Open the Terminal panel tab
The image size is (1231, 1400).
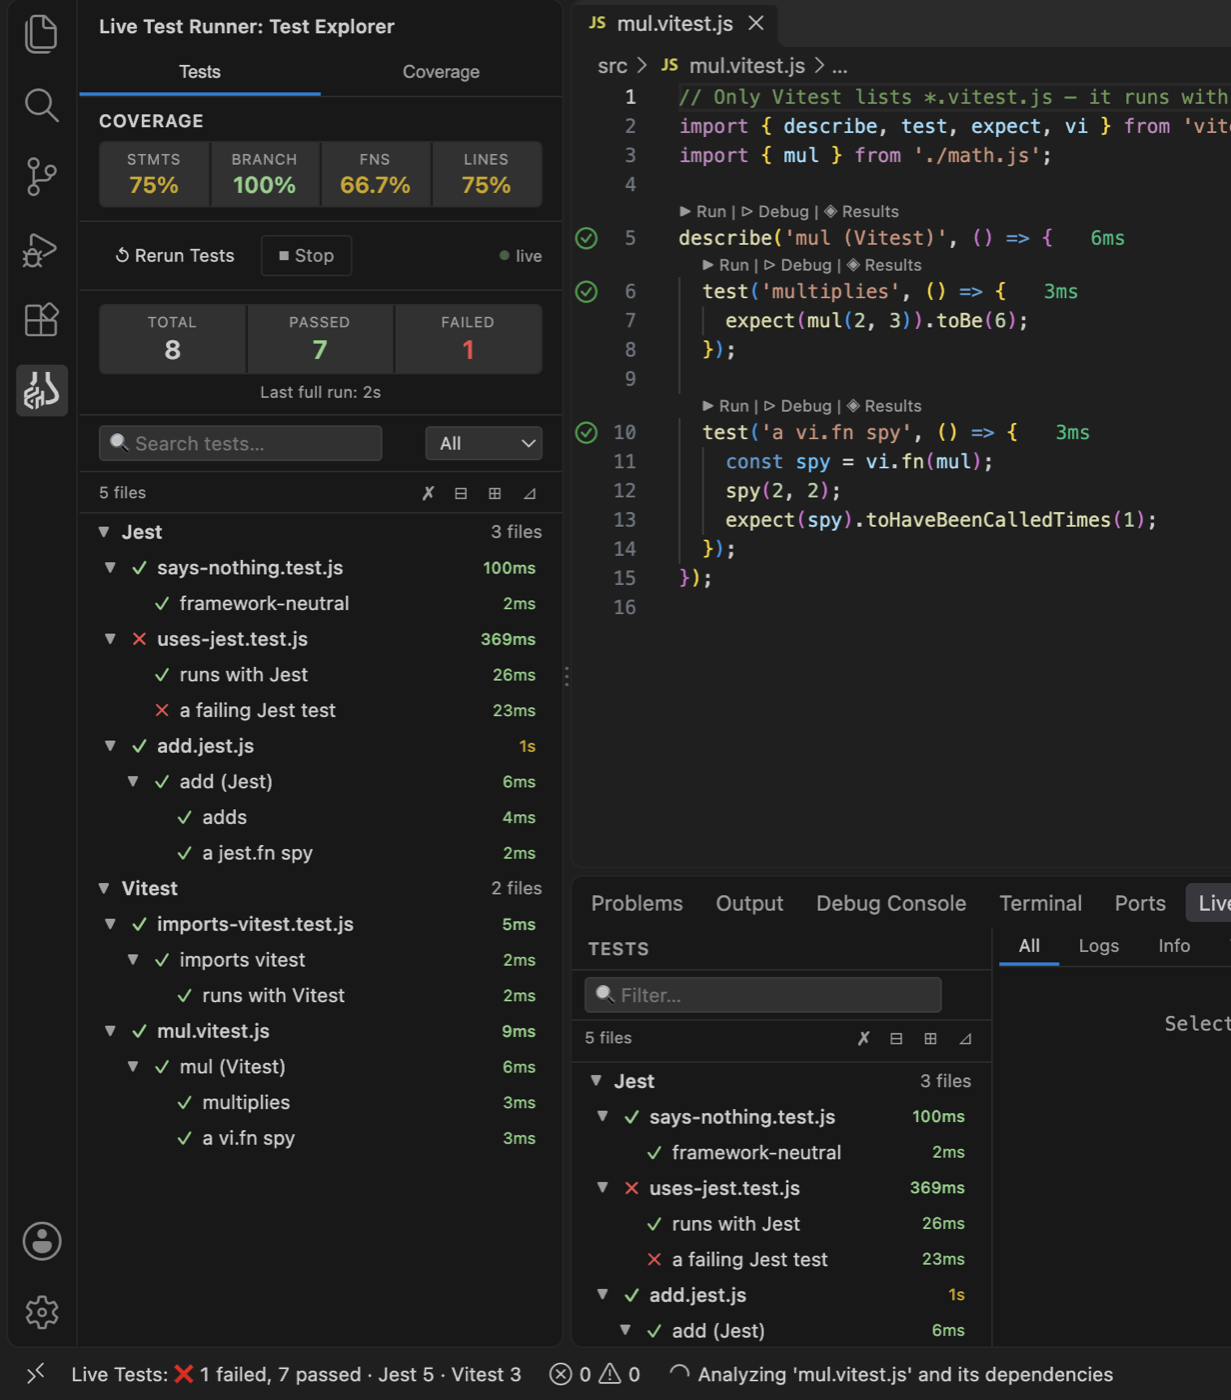[x=1041, y=903]
